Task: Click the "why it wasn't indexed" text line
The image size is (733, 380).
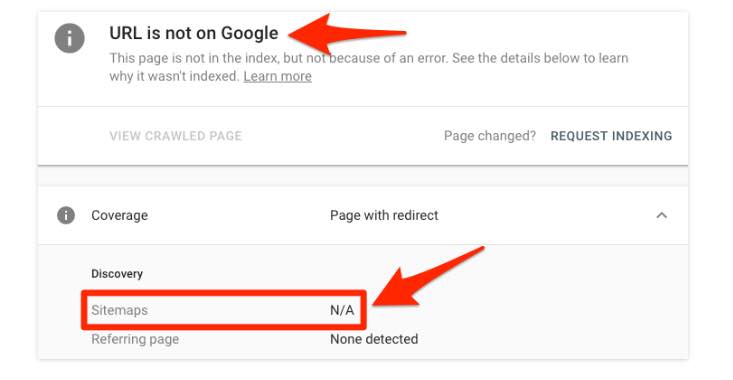Action: click(x=174, y=76)
